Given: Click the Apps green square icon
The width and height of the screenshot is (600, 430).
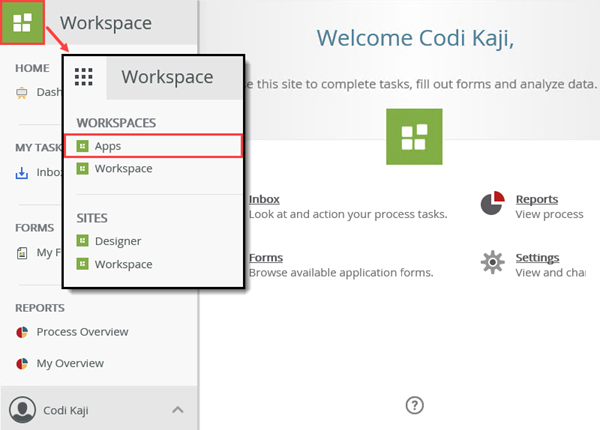Looking at the screenshot, I should tap(82, 146).
